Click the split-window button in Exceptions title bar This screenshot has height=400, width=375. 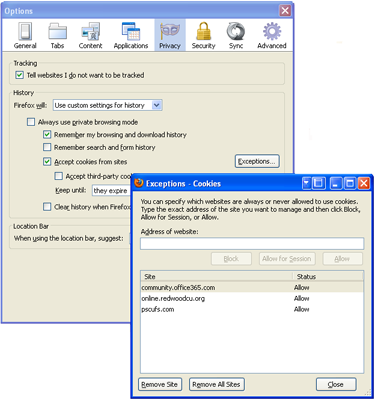point(318,183)
